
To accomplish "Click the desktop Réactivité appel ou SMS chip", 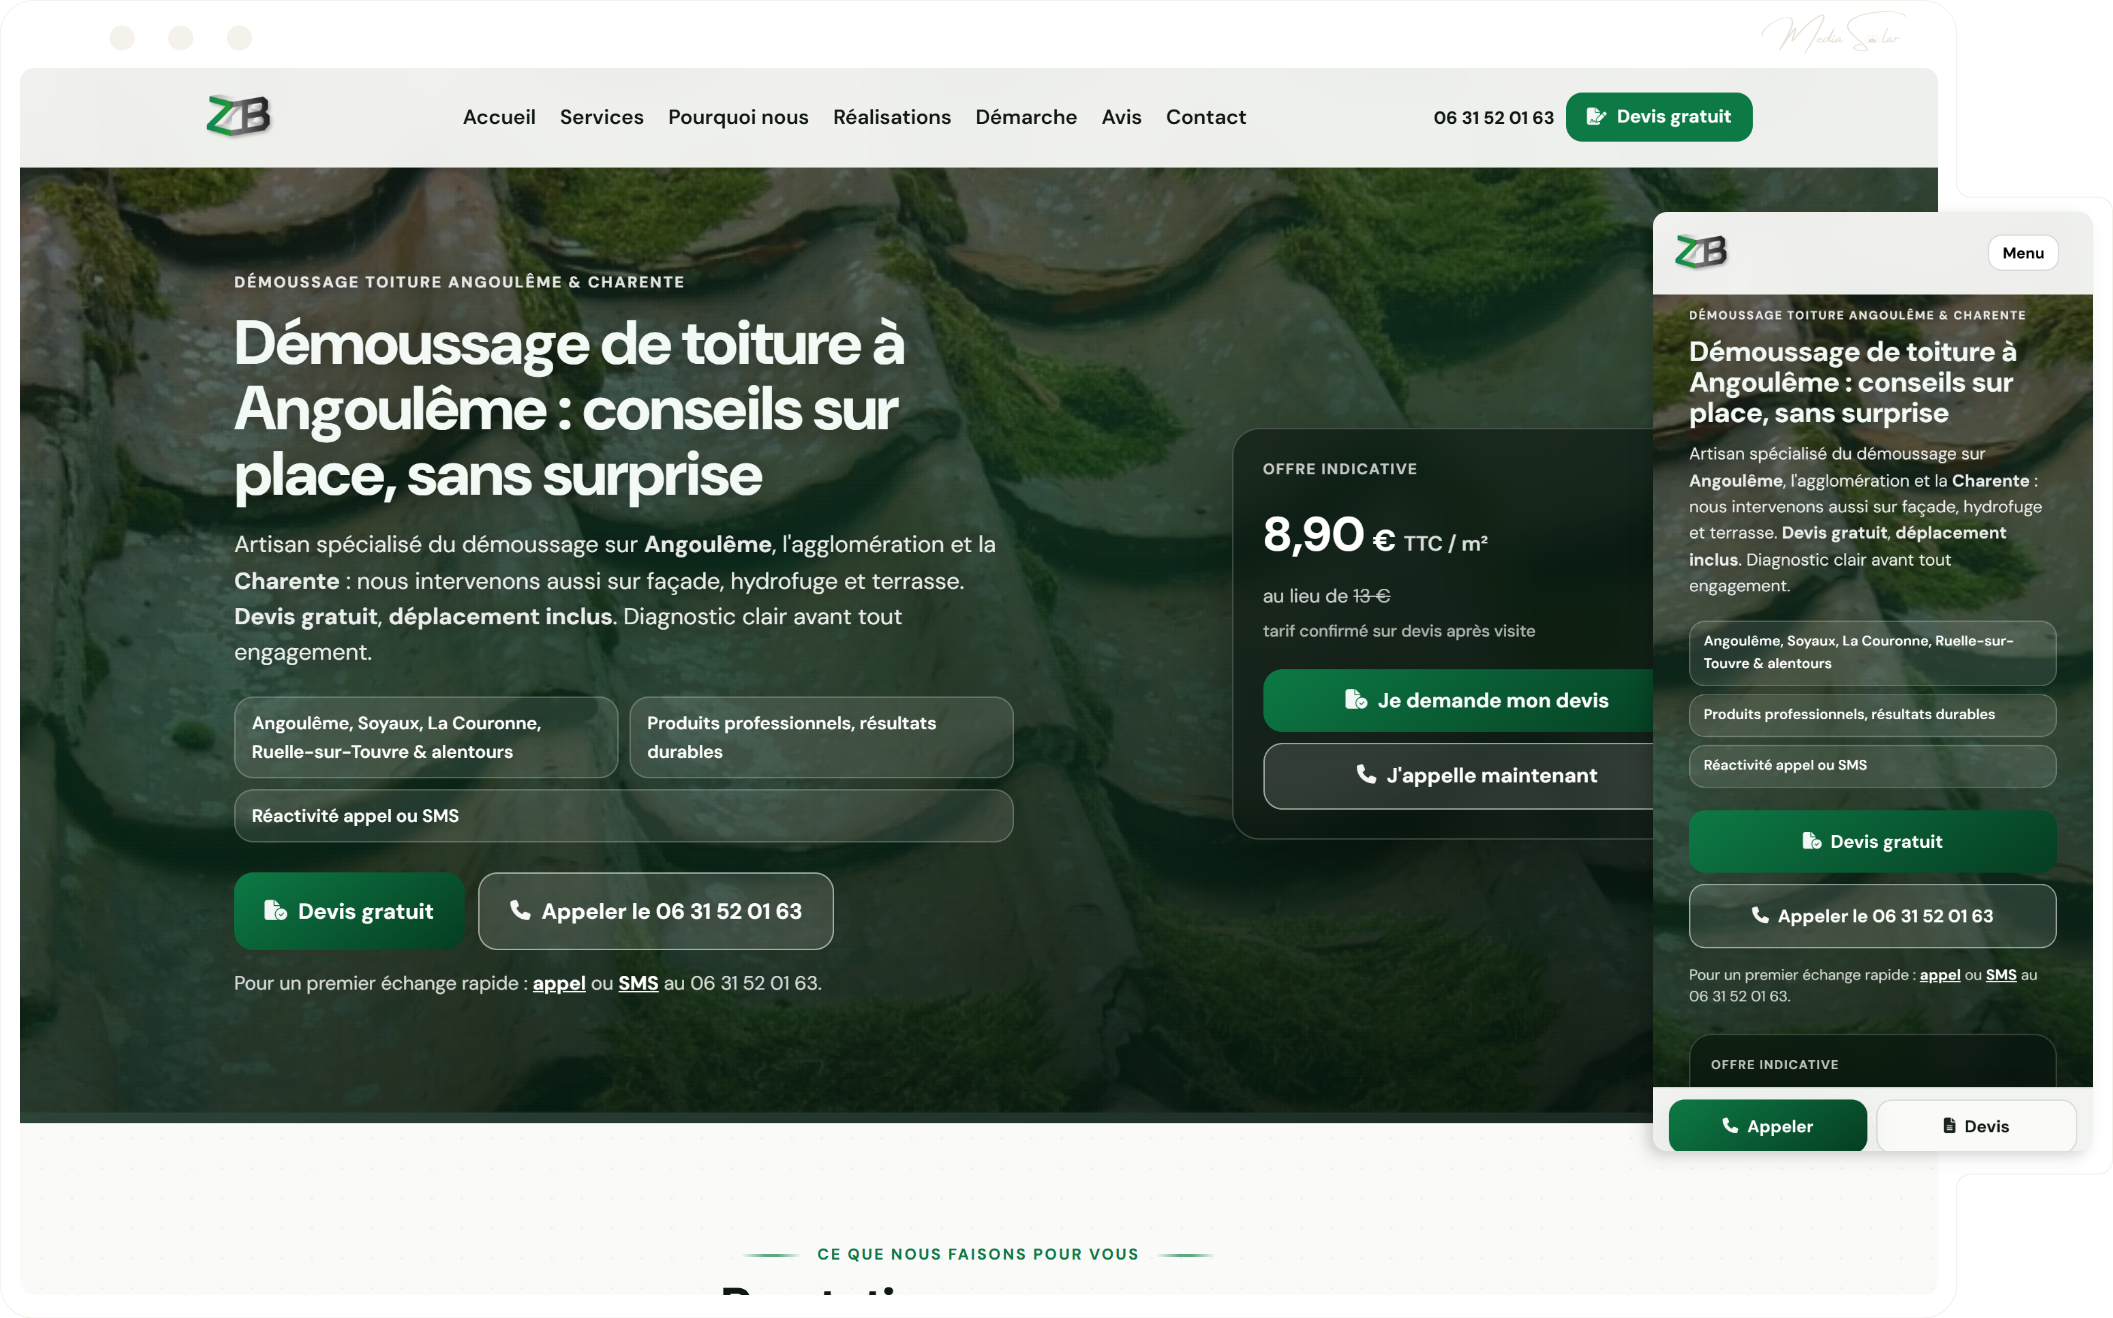I will [x=624, y=816].
